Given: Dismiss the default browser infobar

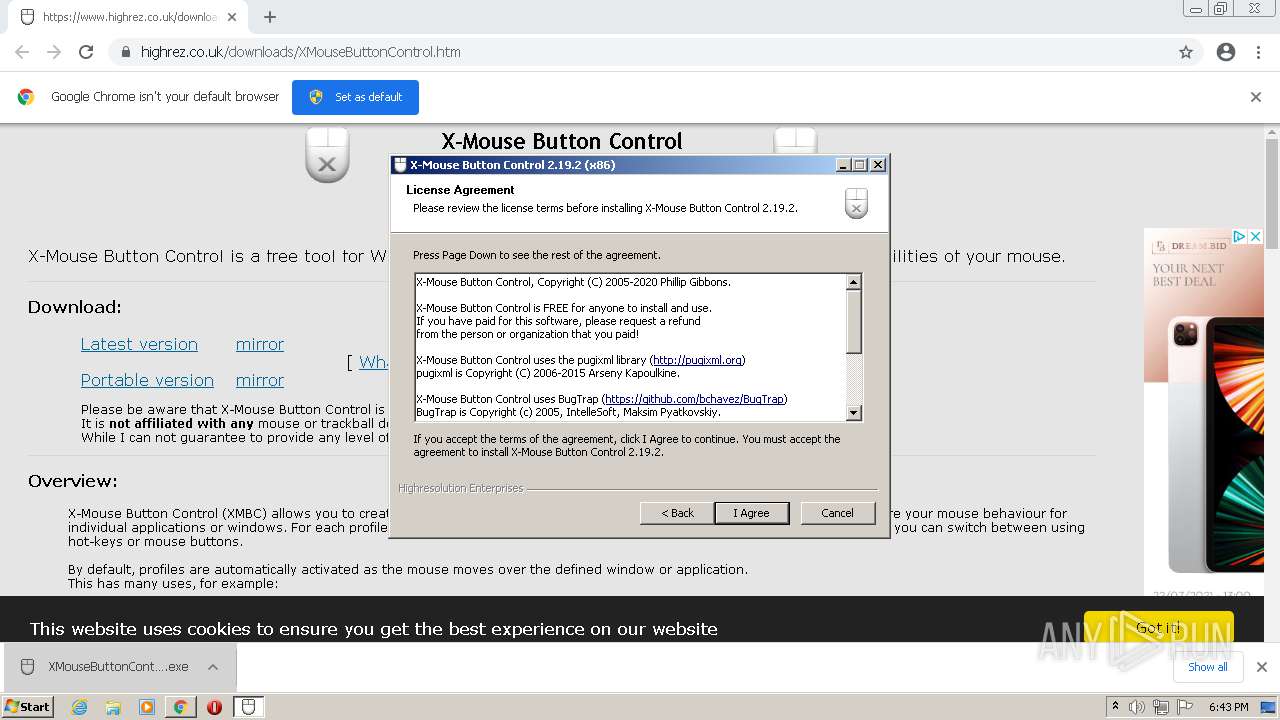Looking at the screenshot, I should pos(1256,97).
